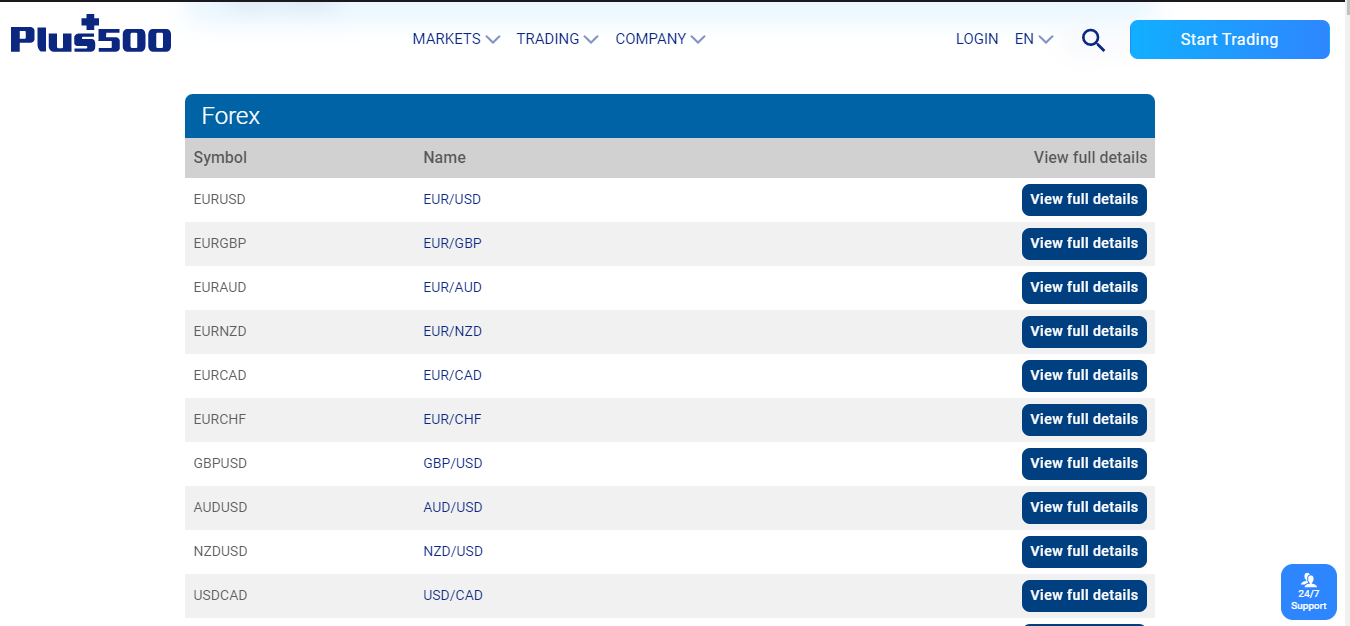1350x626 pixels.
Task: Expand the MARKETS menu
Action: pyautogui.click(x=456, y=39)
